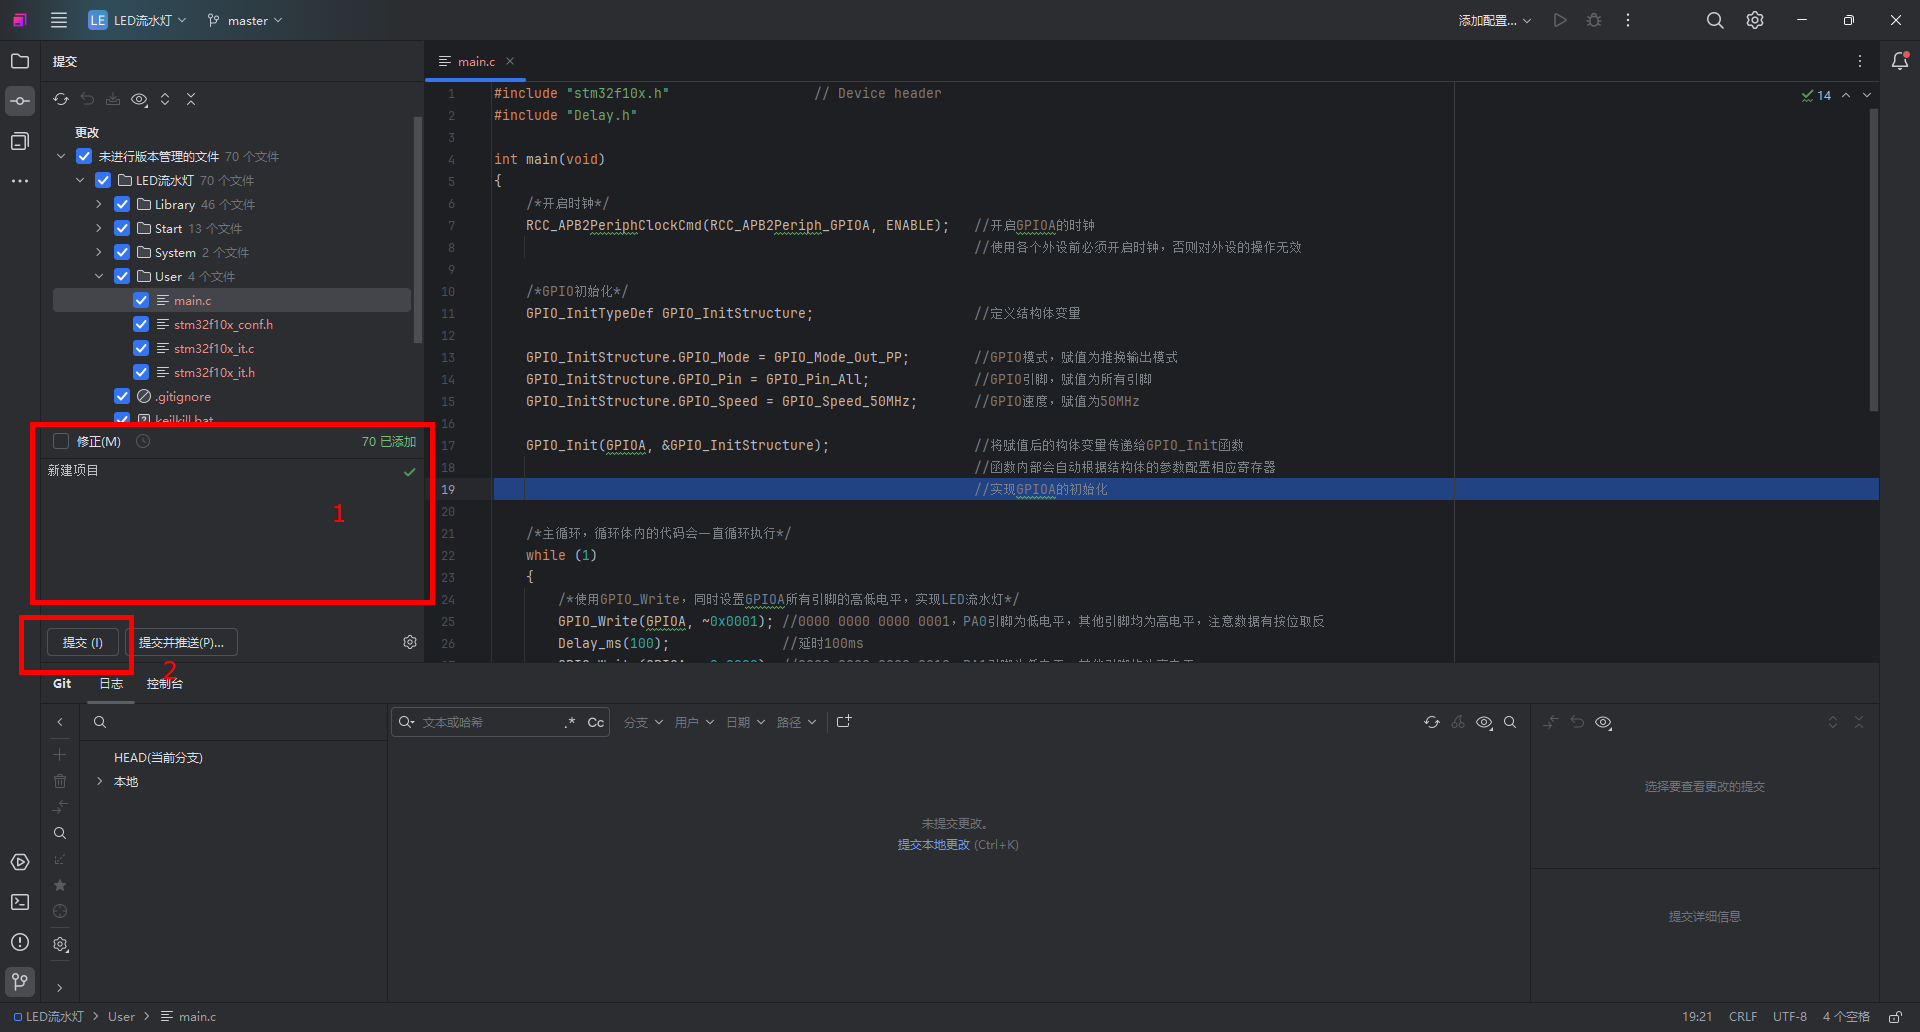The height and width of the screenshot is (1032, 1920).
Task: Uncheck the .gitignore file checkbox
Action: coord(122,396)
